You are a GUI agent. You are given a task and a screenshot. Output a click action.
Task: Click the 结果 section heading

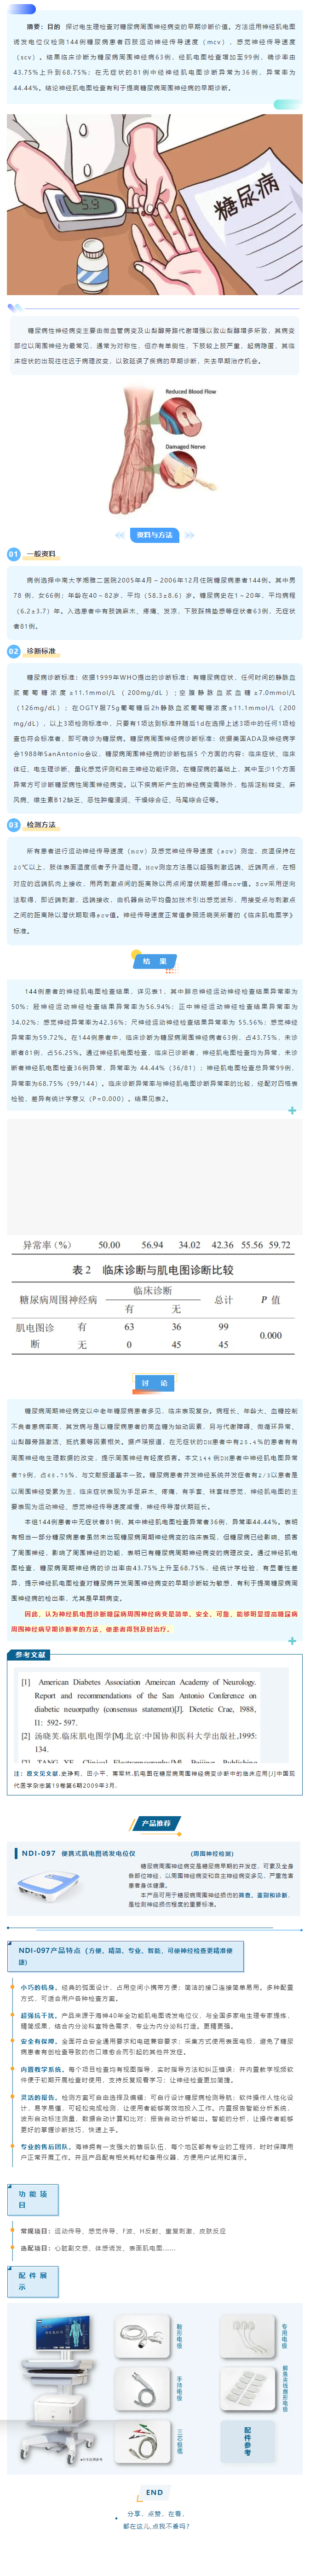point(155,961)
